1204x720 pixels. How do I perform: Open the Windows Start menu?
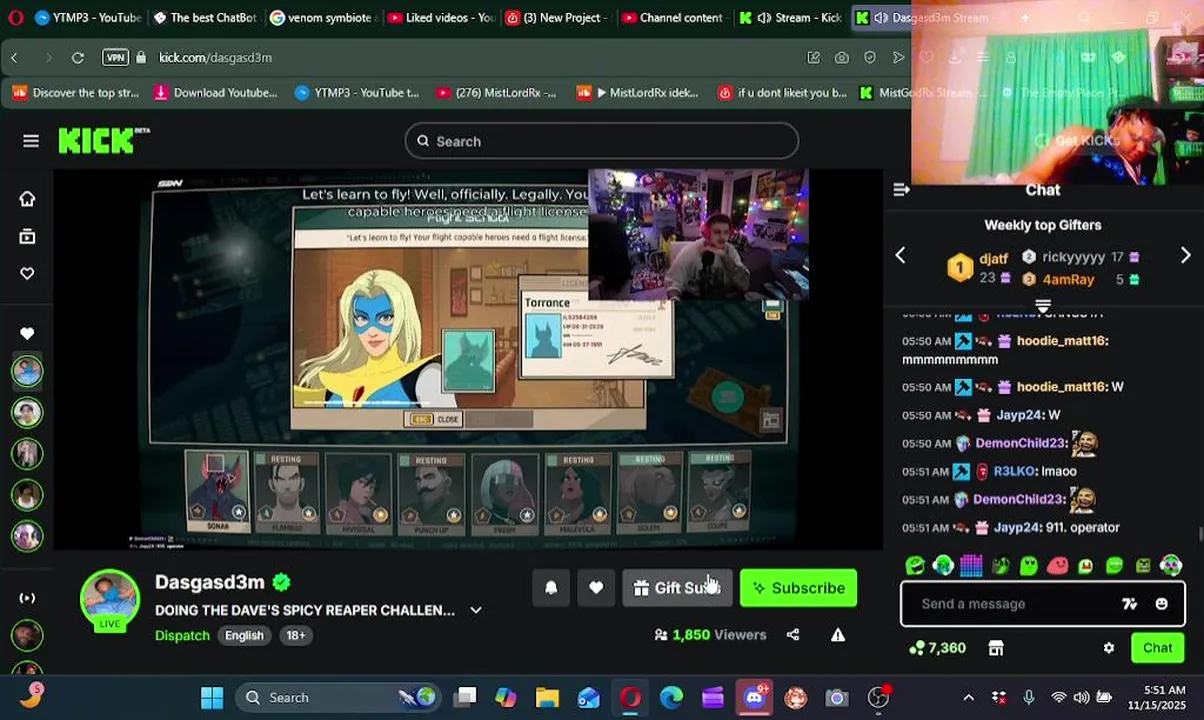212,698
